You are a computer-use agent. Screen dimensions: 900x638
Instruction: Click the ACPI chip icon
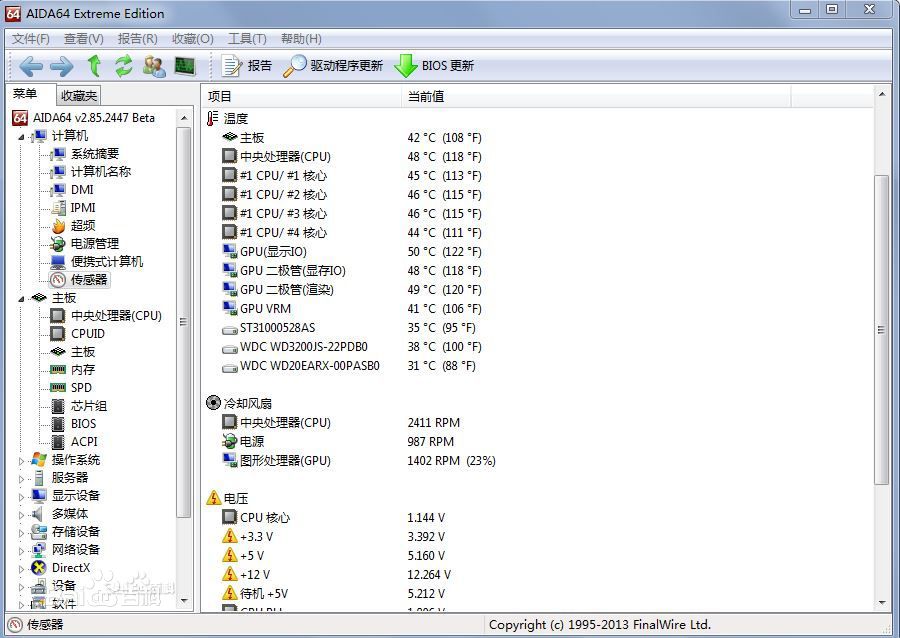58,442
